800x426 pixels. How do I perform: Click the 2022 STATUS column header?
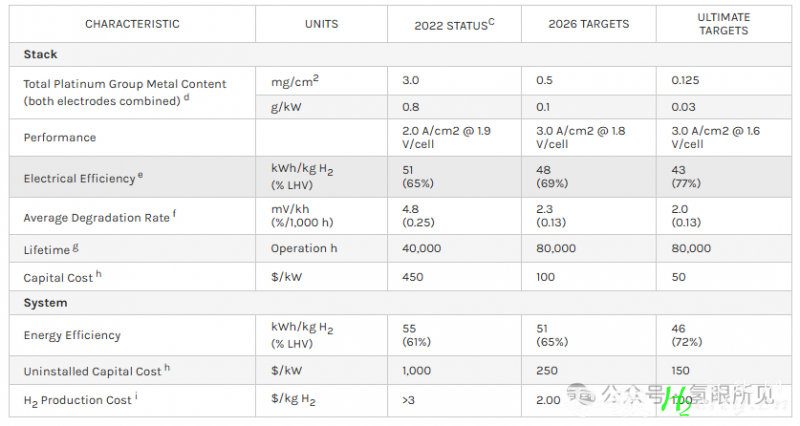454,24
